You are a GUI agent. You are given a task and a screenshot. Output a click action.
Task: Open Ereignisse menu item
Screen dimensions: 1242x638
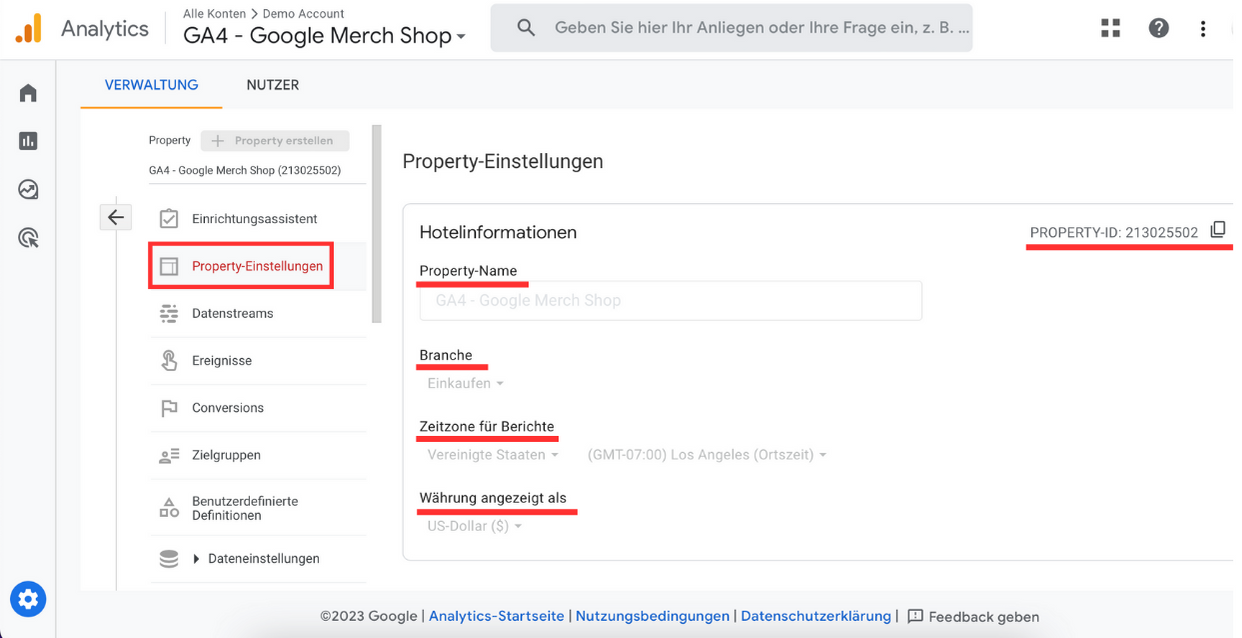(x=257, y=360)
